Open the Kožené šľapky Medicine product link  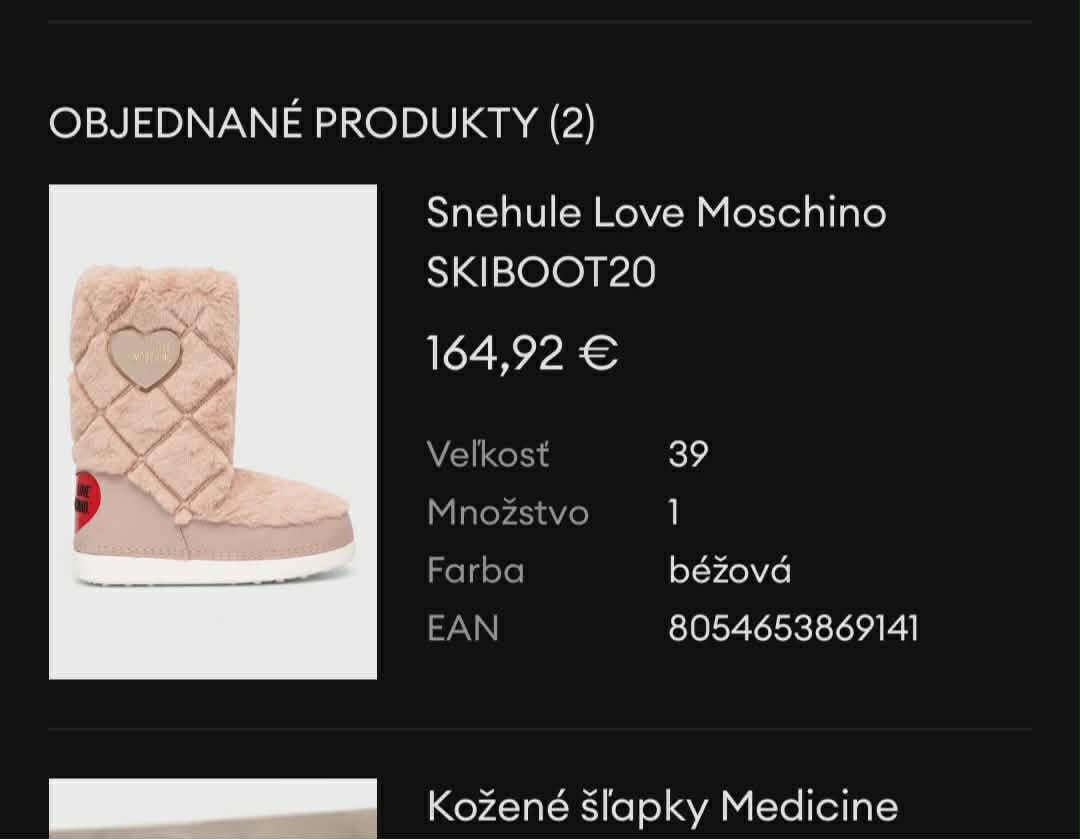662,806
